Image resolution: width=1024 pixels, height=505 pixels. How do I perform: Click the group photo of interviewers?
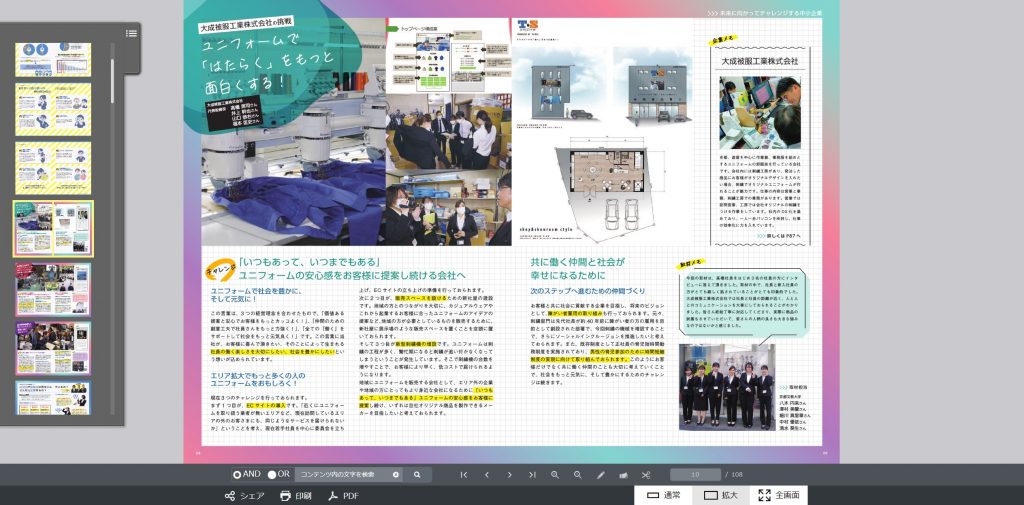(x=726, y=387)
